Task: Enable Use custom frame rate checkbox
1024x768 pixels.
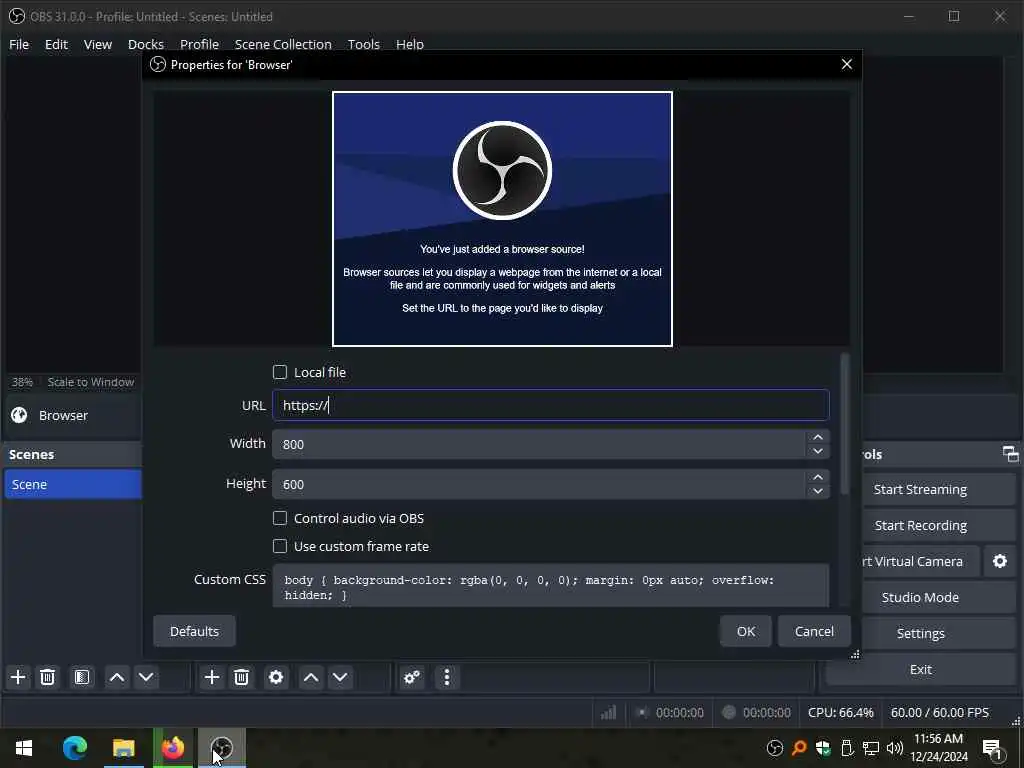Action: click(280, 546)
